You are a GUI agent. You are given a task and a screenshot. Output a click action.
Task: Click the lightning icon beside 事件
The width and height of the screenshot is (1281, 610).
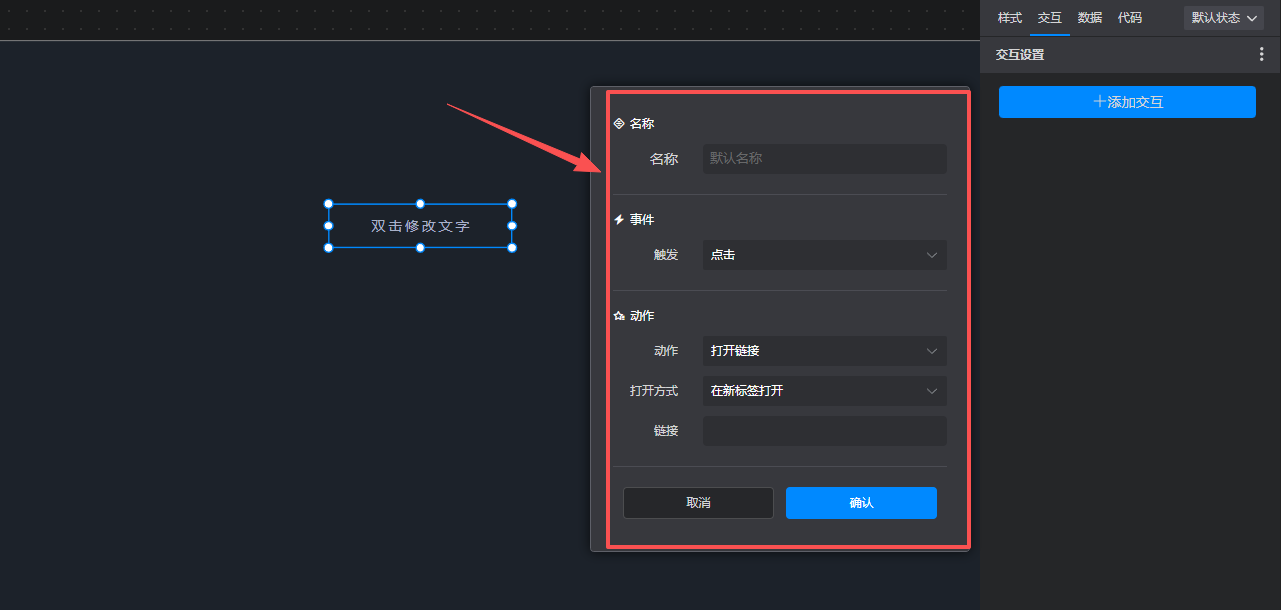pyautogui.click(x=619, y=220)
